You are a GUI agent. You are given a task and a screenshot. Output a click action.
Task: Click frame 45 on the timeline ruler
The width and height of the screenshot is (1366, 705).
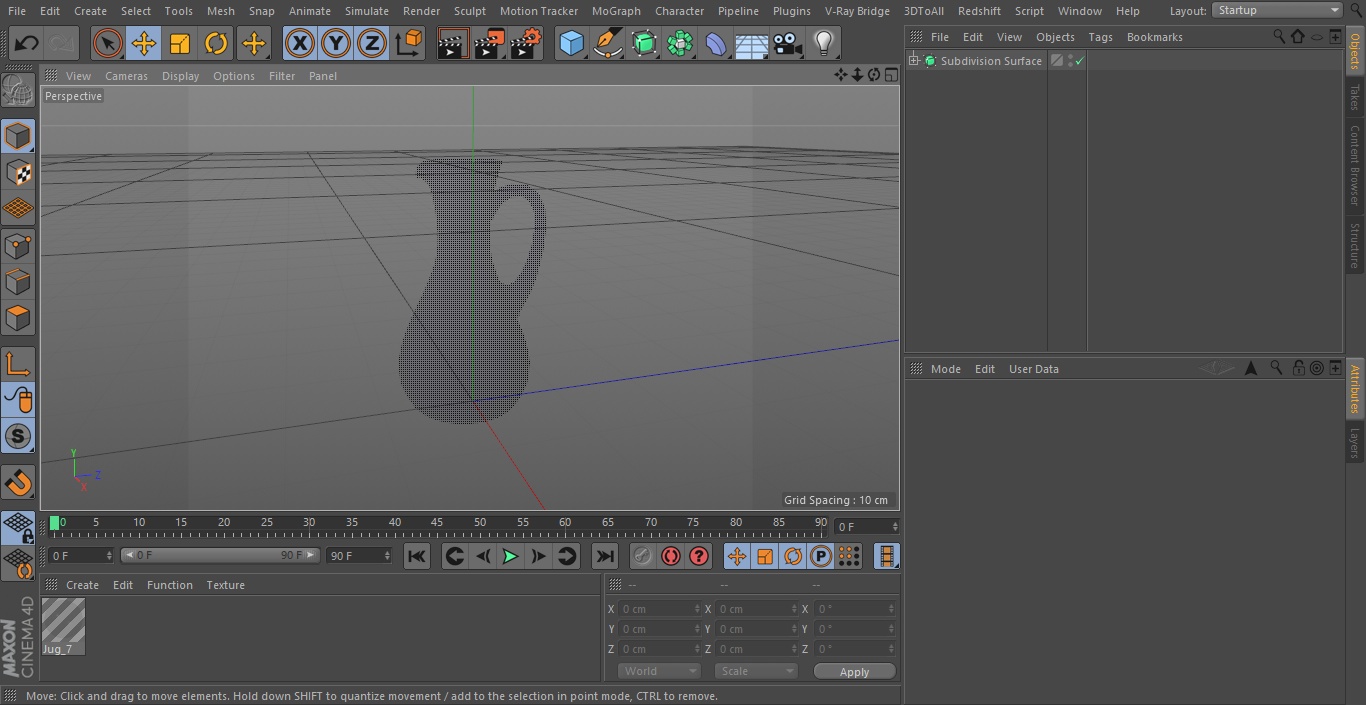click(437, 523)
